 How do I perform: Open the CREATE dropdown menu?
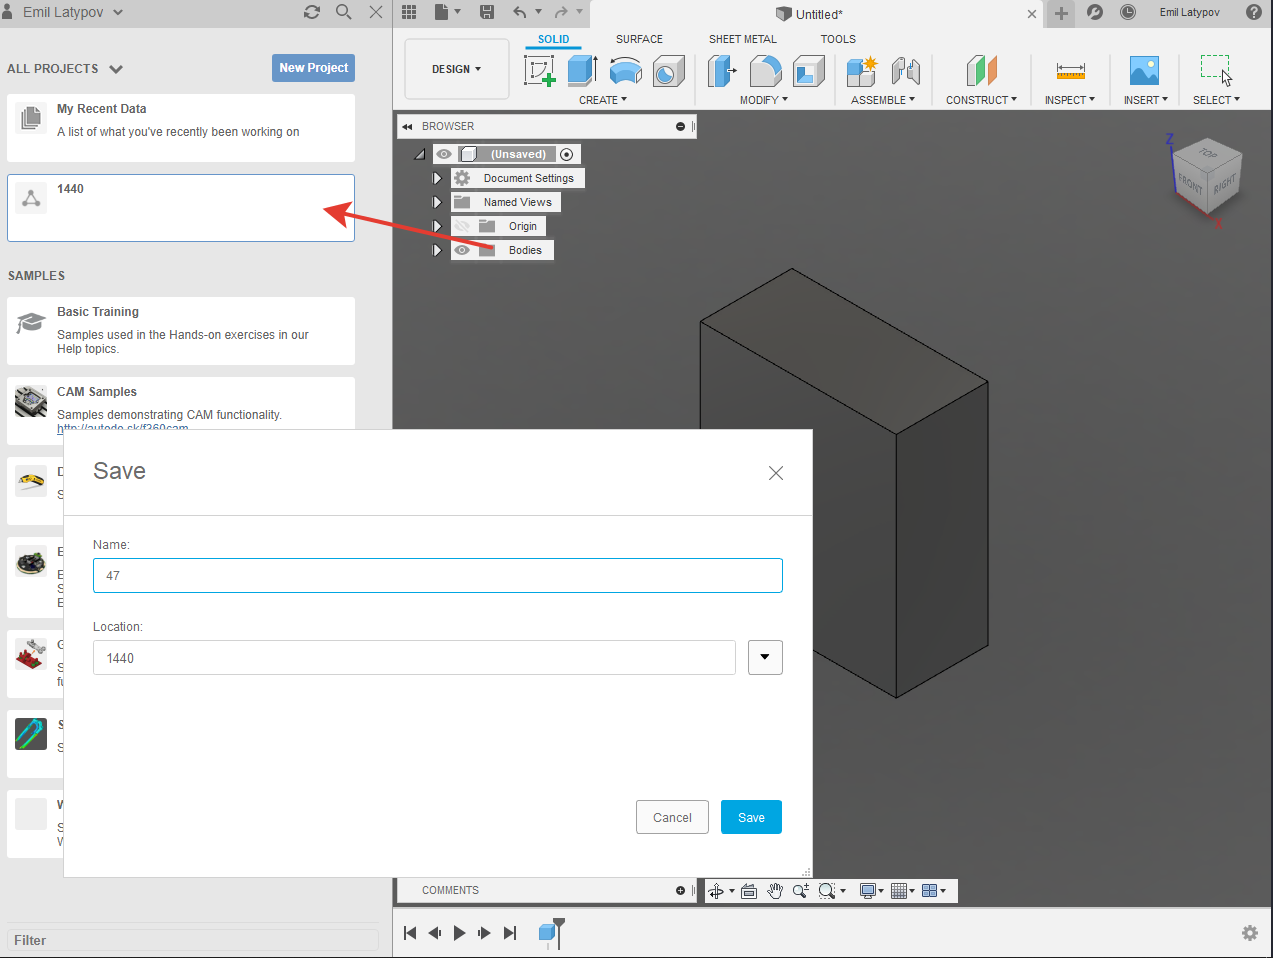click(x=603, y=100)
